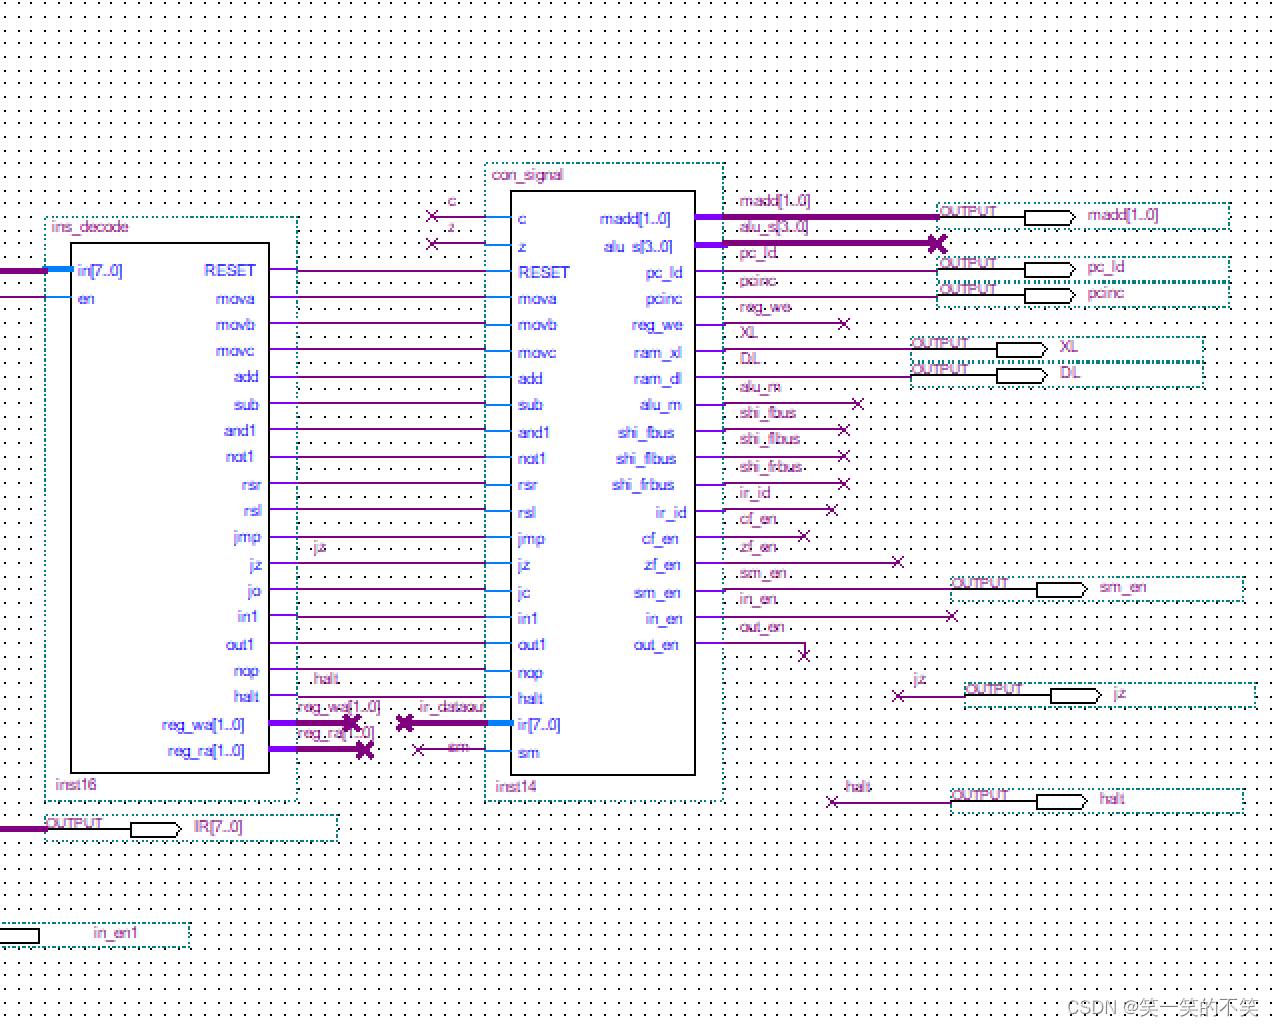Select RESET output port on ins_decode
Viewport: 1274px width, 1026px height.
230,271
